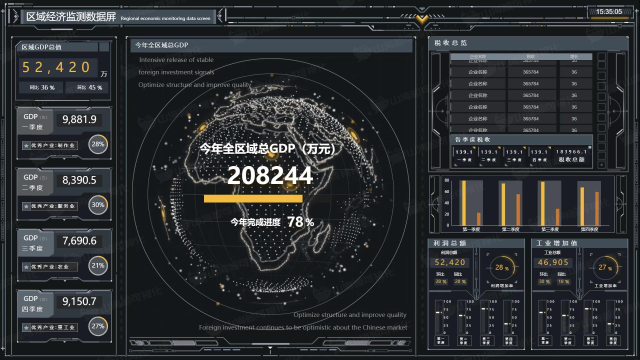Viewport: 640px width, 360px height.
Task: Select the 区域GDP总值 panel header
Action: tap(57, 47)
